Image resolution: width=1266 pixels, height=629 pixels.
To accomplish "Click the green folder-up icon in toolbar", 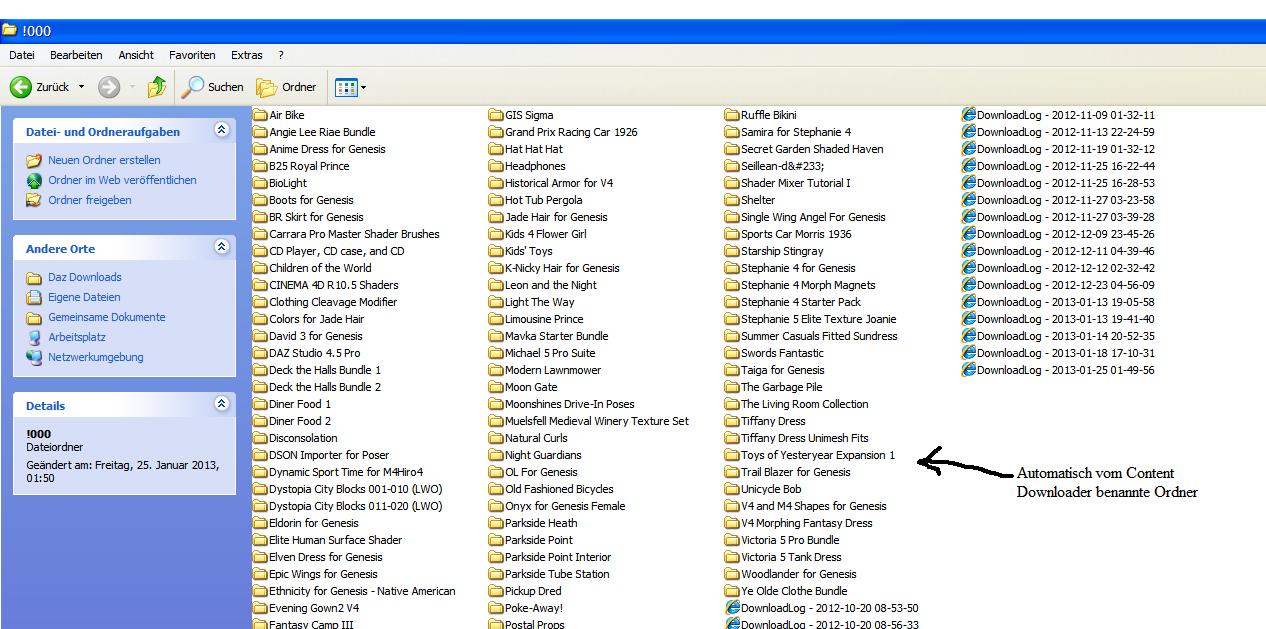I will (x=156, y=87).
